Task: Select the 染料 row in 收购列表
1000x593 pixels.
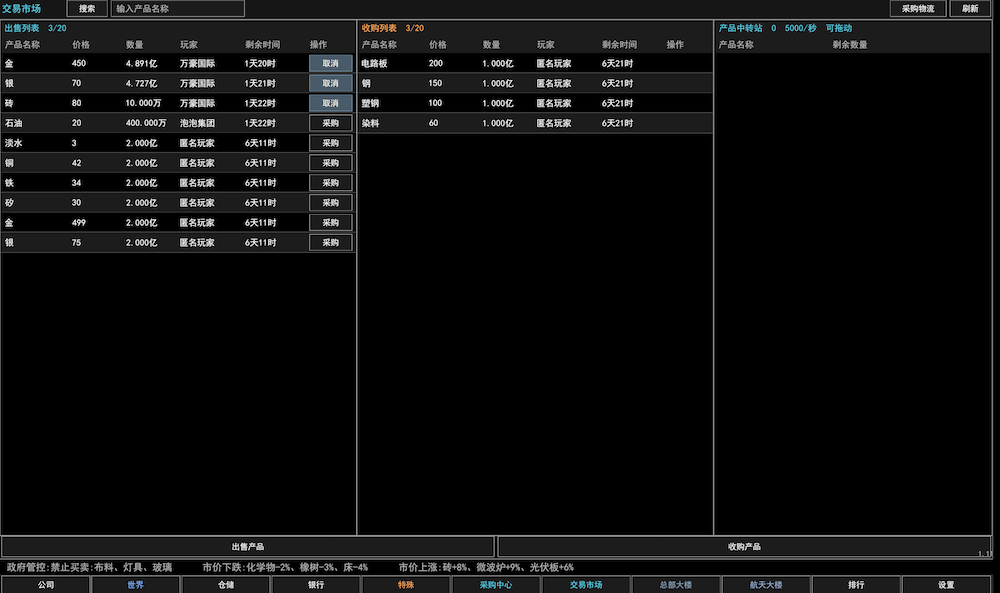Action: click(535, 123)
